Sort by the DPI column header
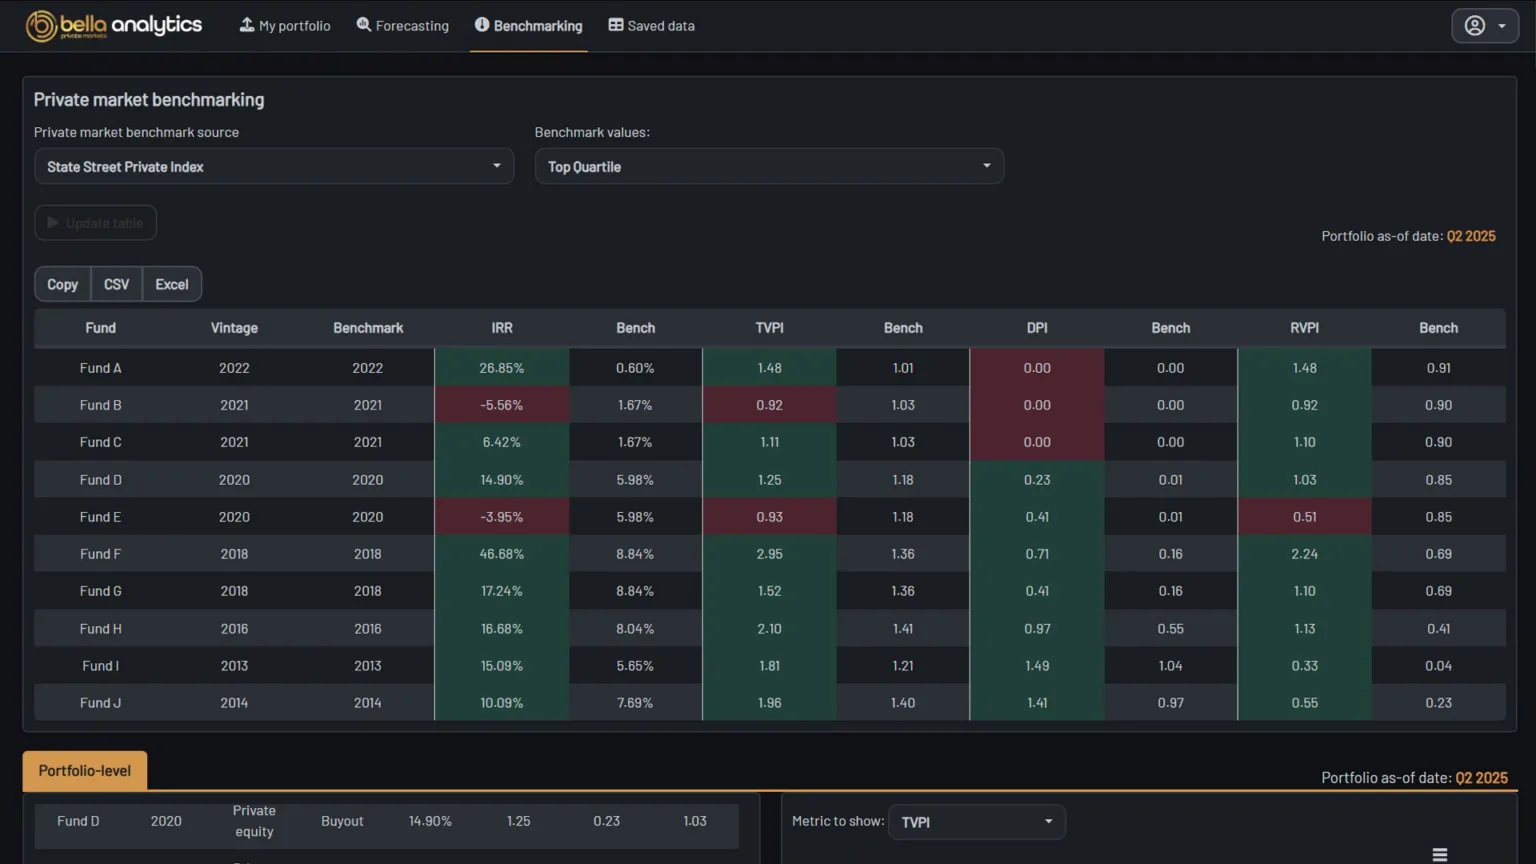This screenshot has height=864, width=1536. (x=1037, y=328)
